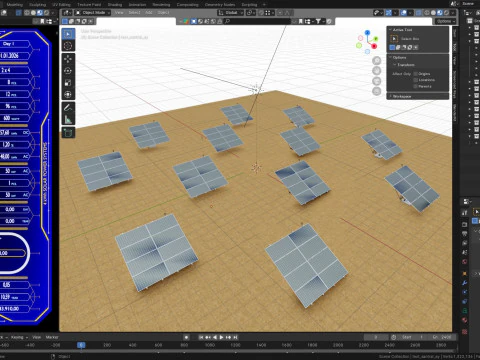This screenshot has height=360, width=480.
Task: Toggle snapping magnet in viewport header
Action: (261, 13)
